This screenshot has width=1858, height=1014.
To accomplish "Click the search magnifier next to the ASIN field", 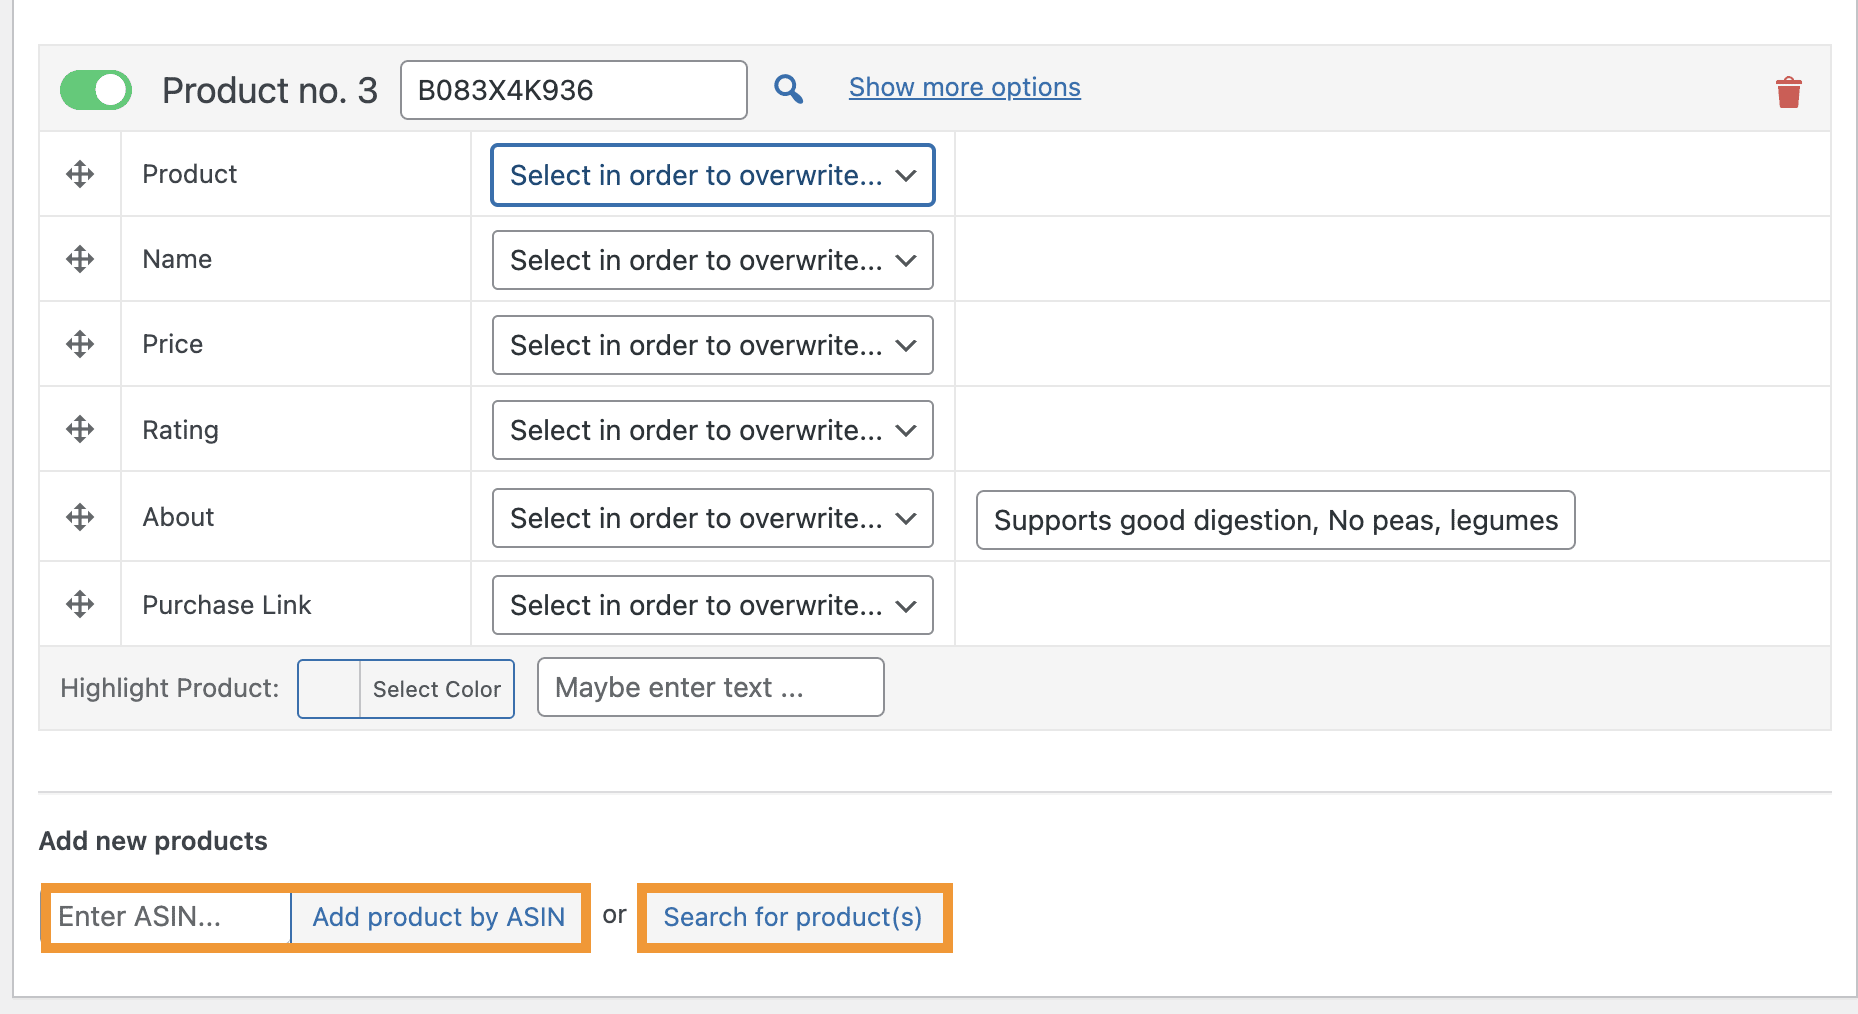I will pos(789,89).
